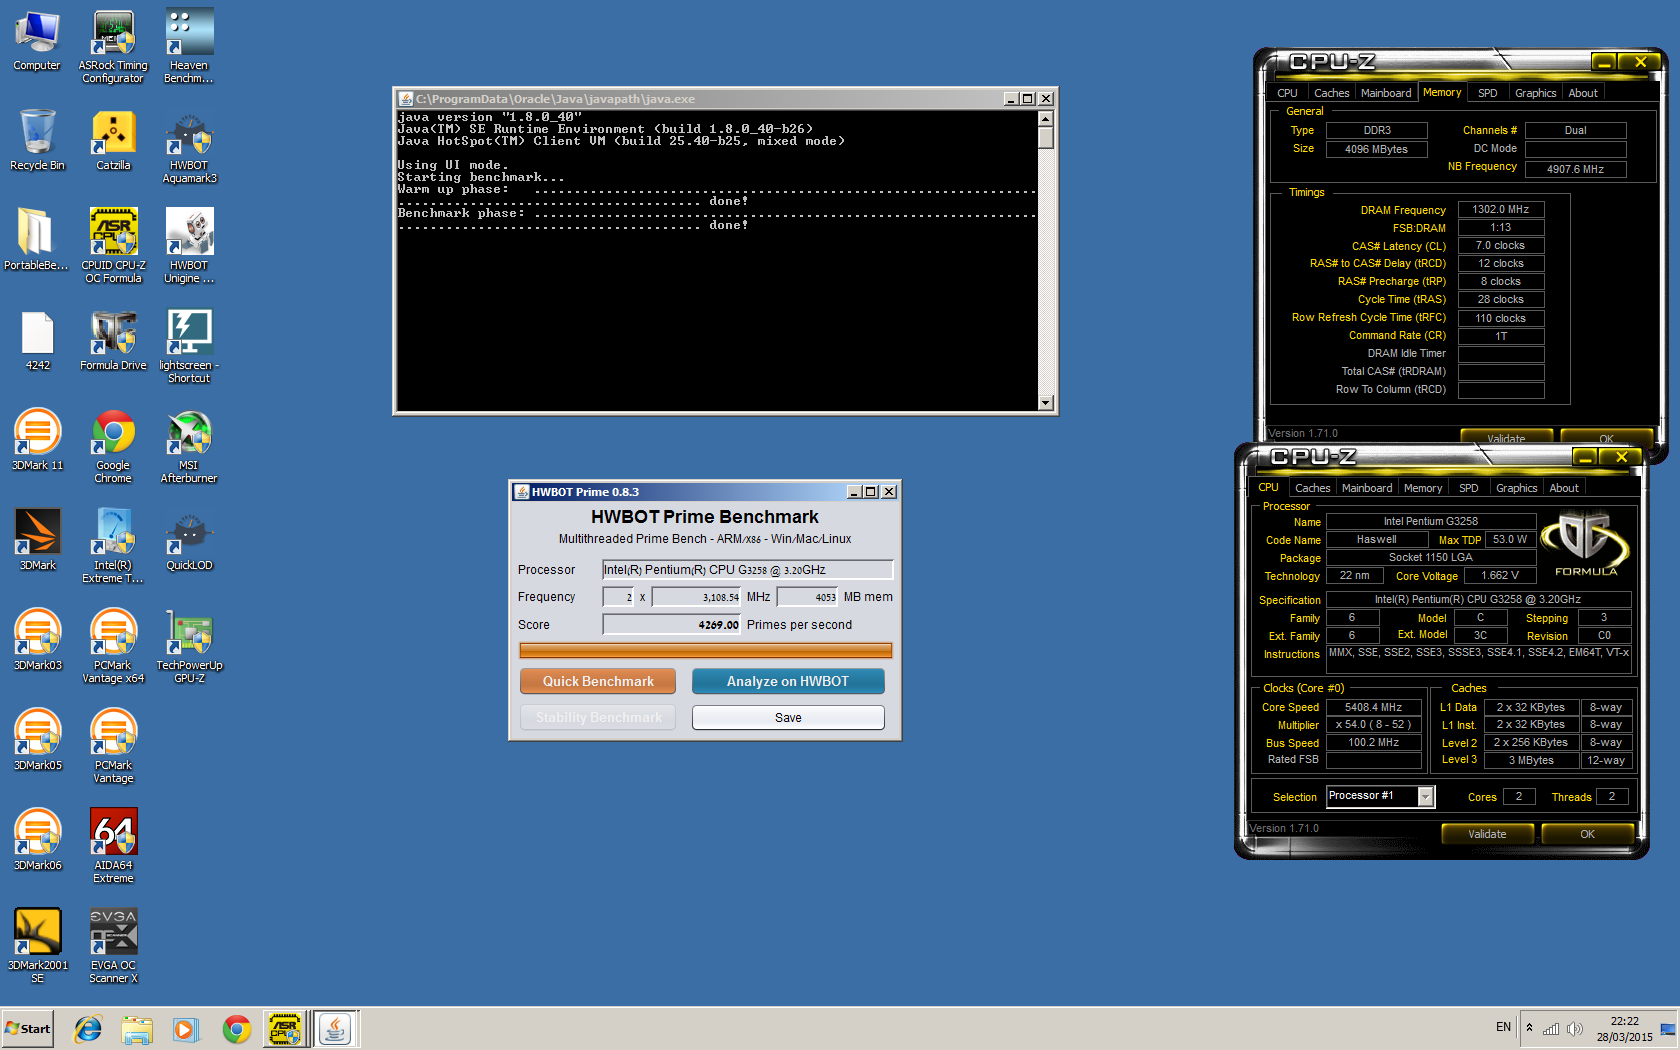1680x1050 pixels.
Task: Click the Processor name field in HWBOT Prime
Action: pos(747,569)
